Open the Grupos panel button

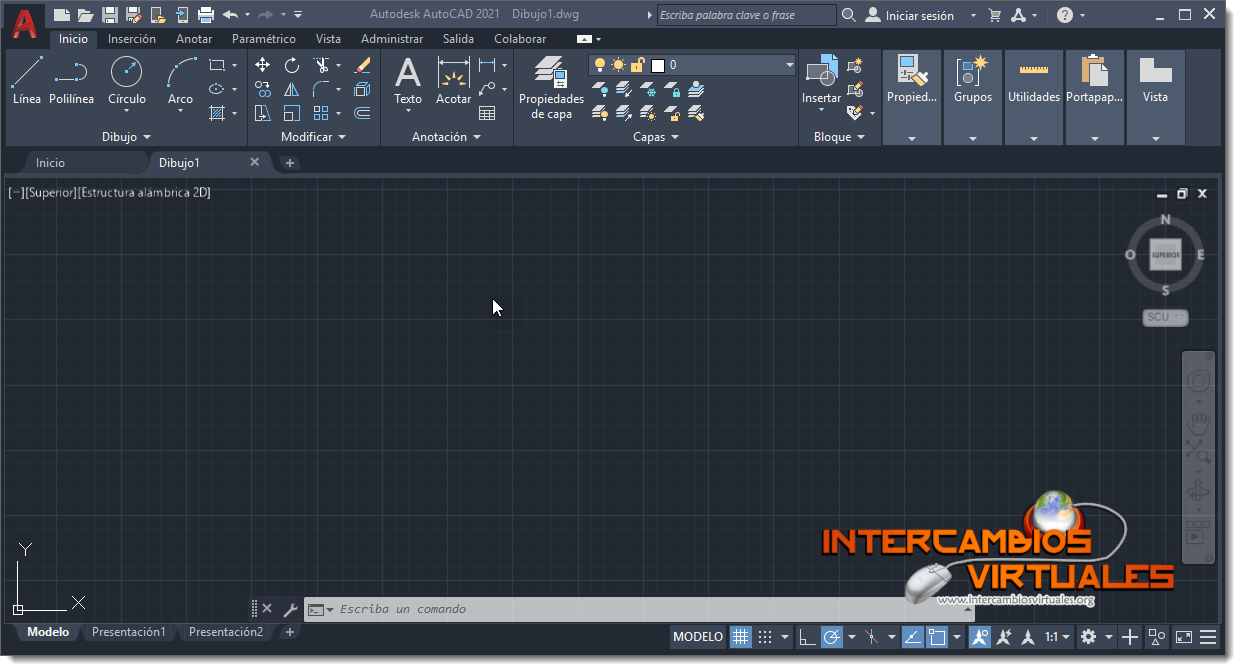pos(973,97)
